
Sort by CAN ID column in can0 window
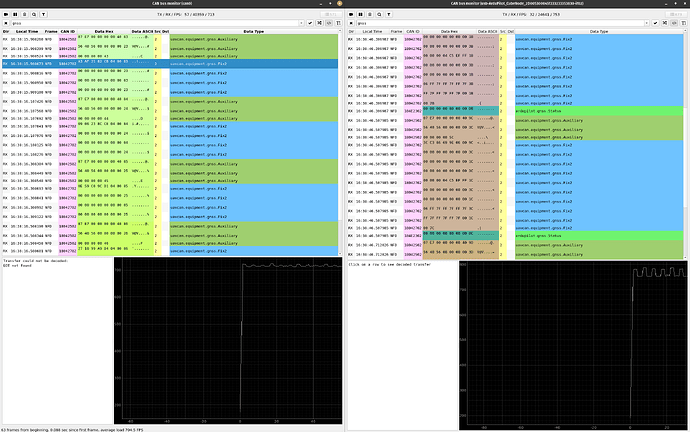[x=68, y=32]
